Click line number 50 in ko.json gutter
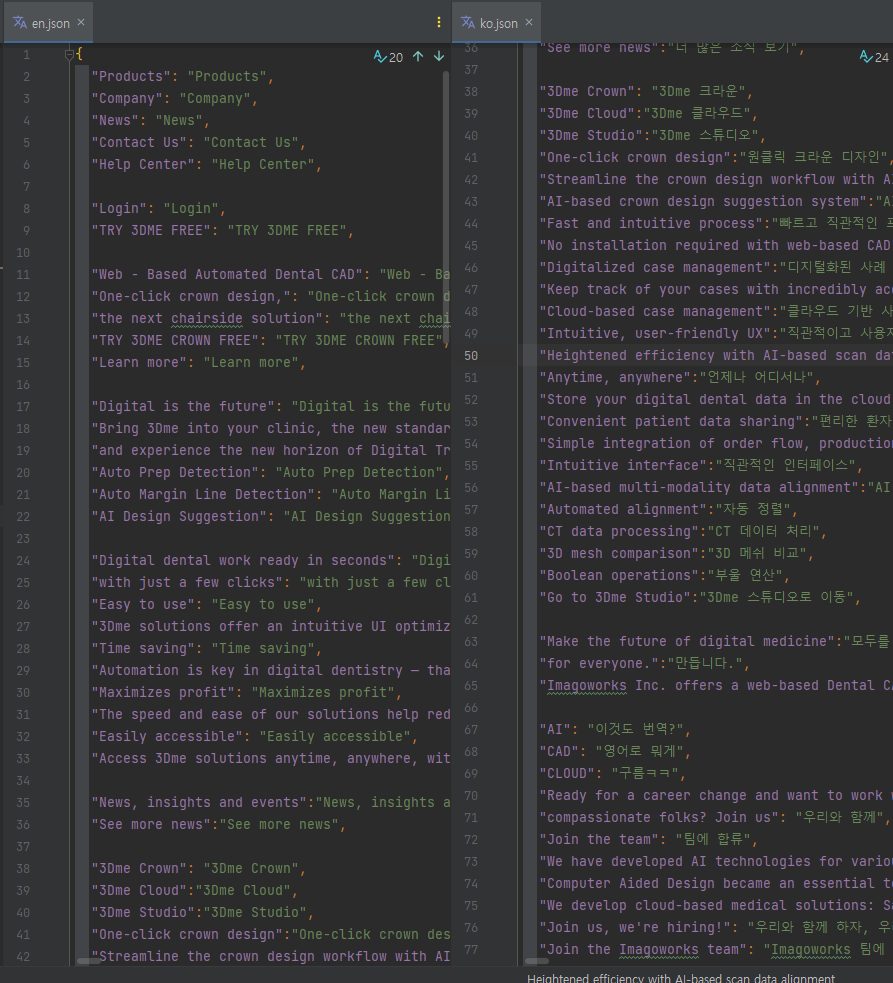 click(470, 355)
